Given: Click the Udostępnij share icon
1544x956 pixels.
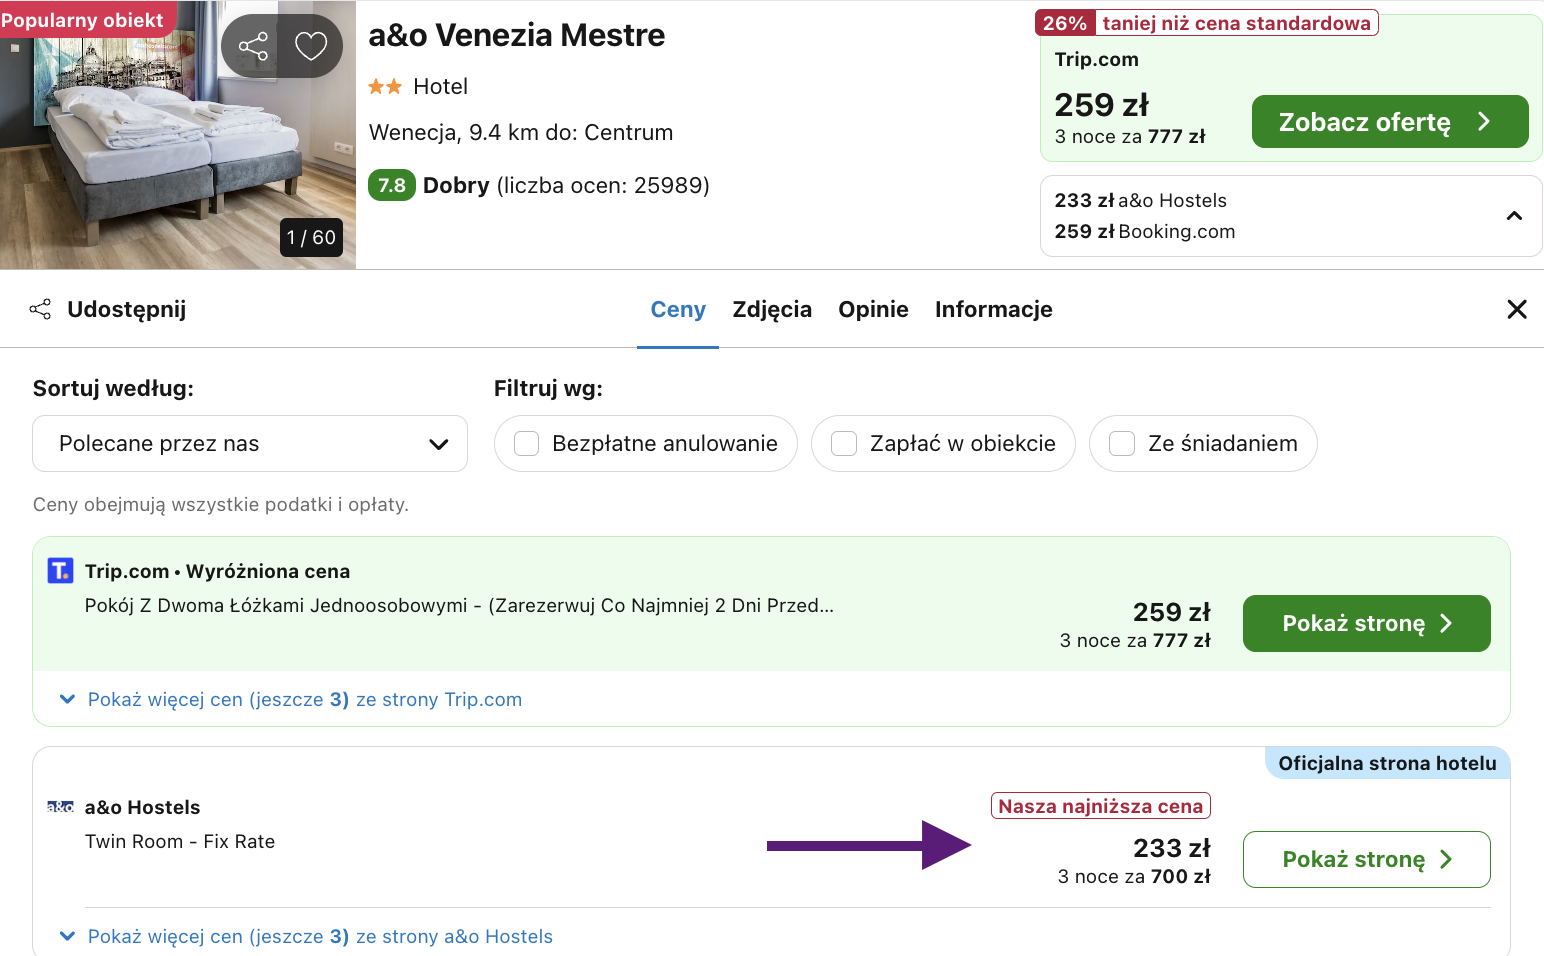Looking at the screenshot, I should point(40,309).
